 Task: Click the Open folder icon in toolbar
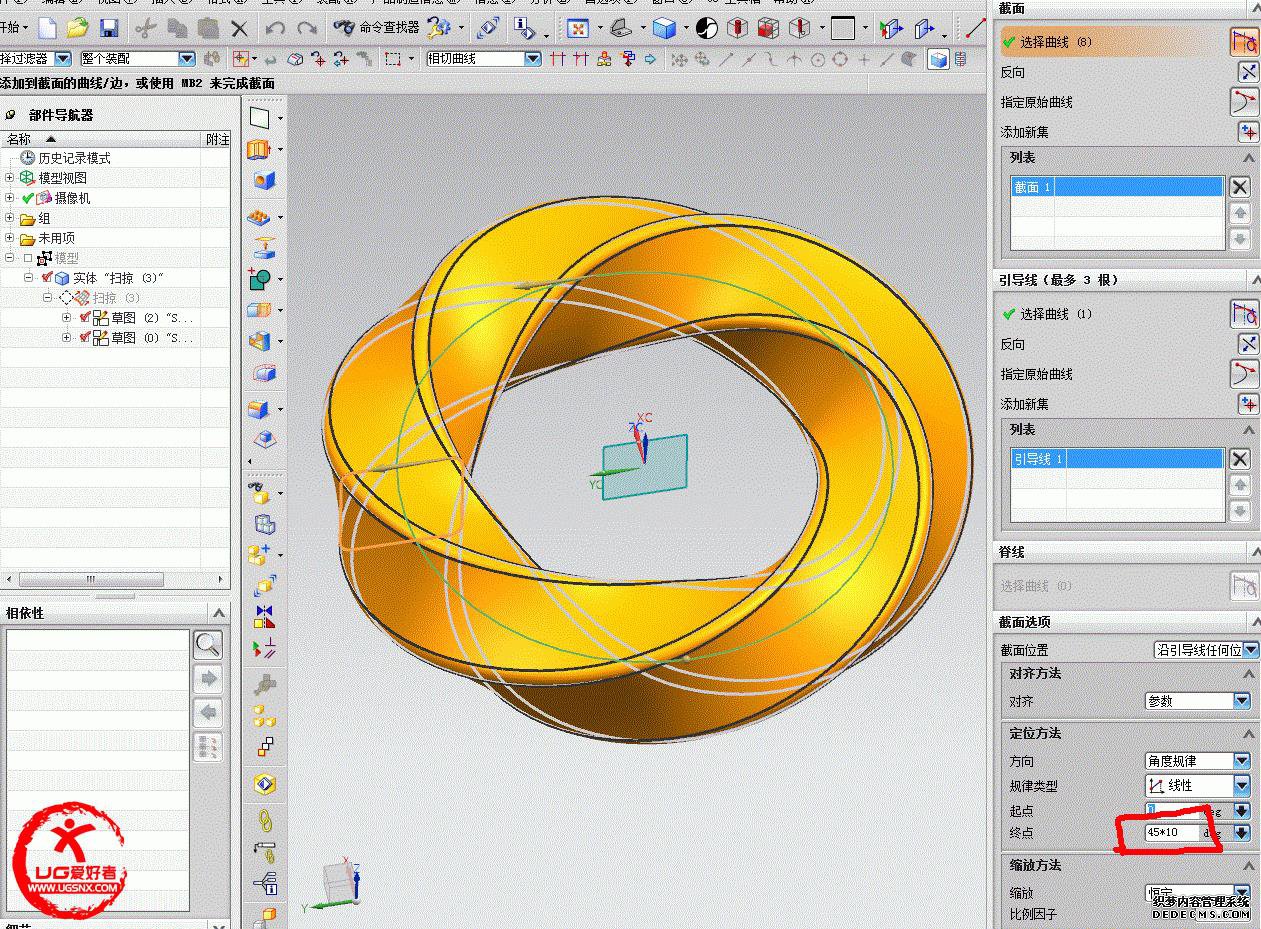pyautogui.click(x=77, y=28)
